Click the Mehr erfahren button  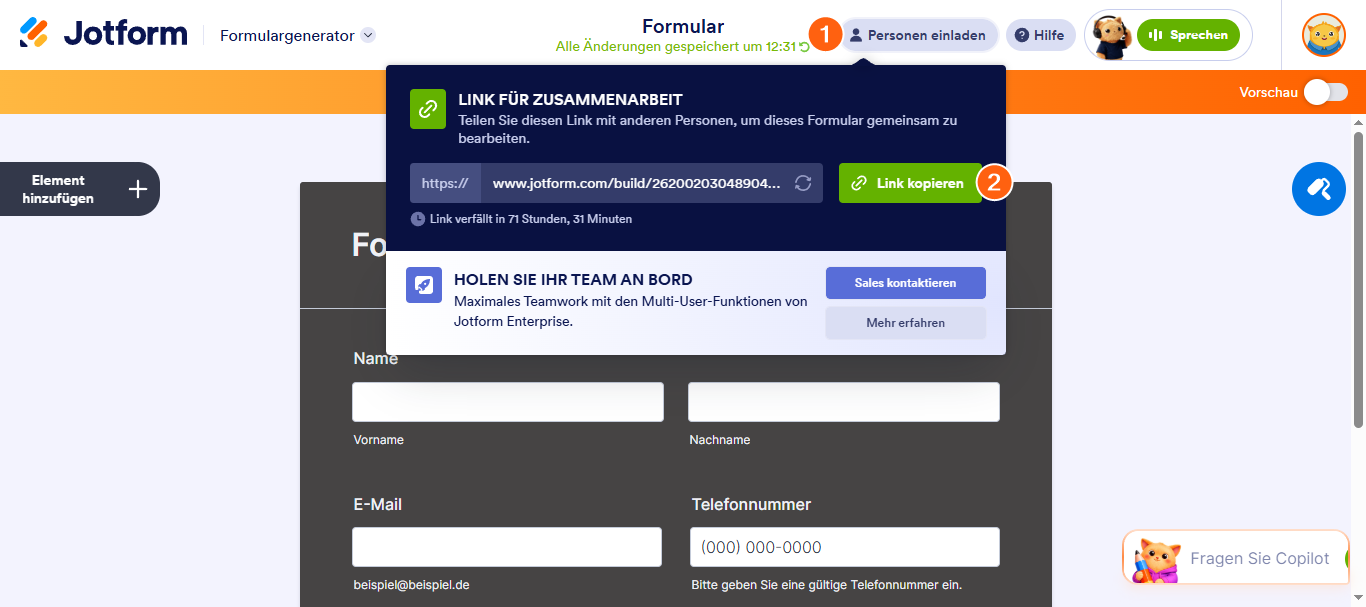tap(905, 323)
